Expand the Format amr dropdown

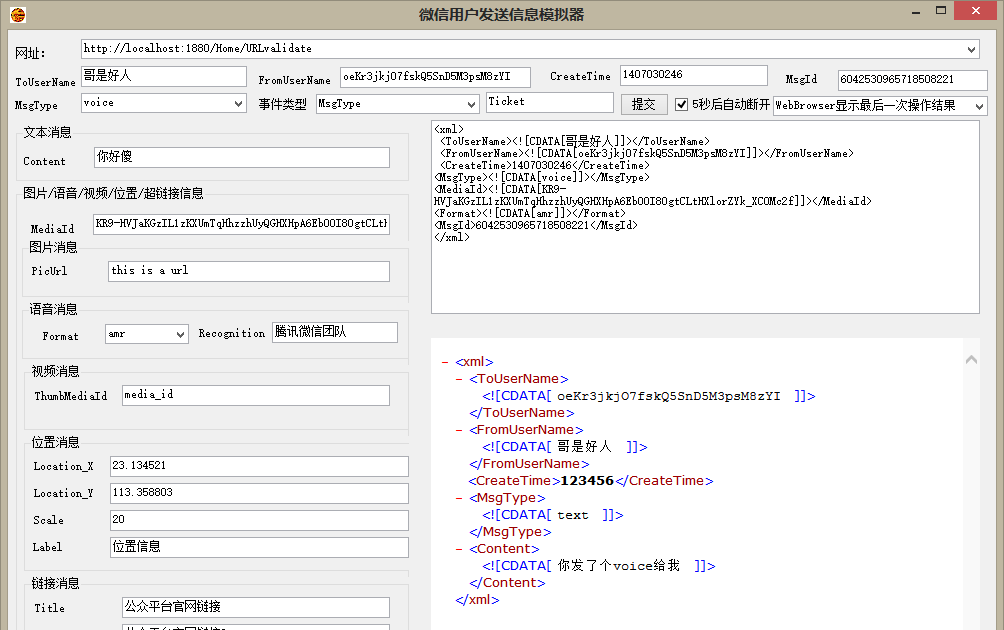click(x=181, y=334)
